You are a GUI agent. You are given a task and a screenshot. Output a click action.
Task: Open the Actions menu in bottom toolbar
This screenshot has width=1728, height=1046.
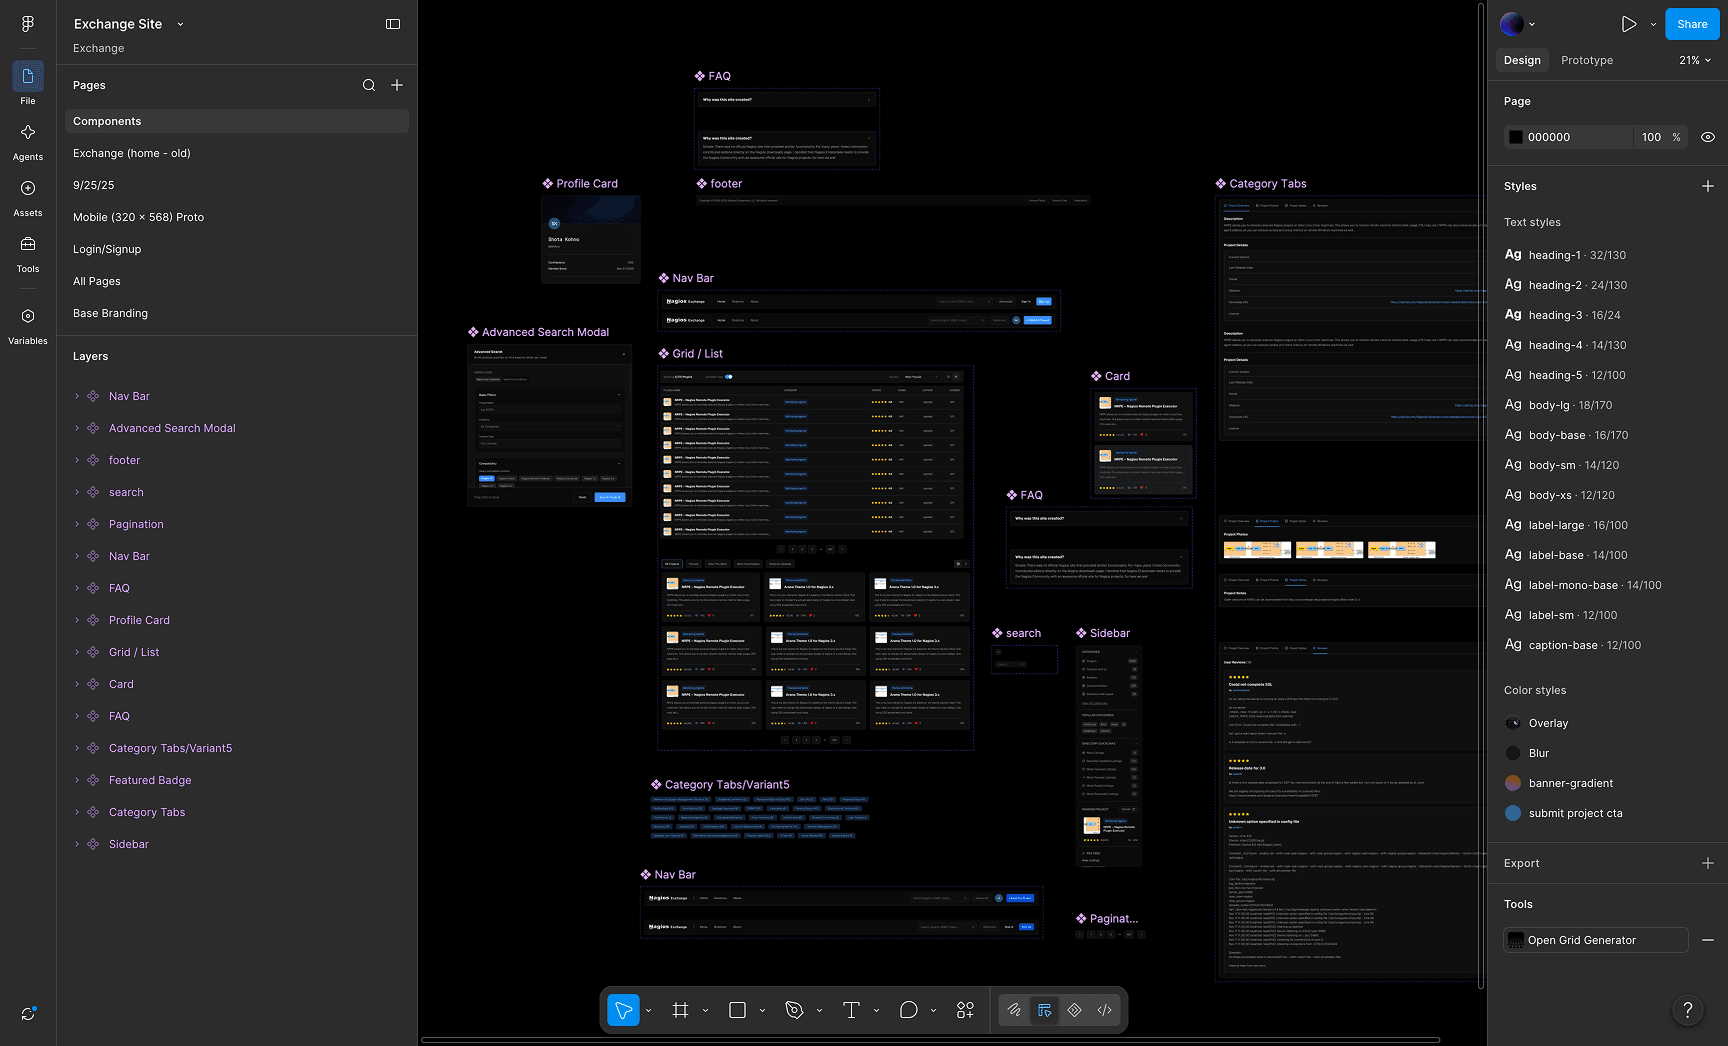tap(965, 1010)
